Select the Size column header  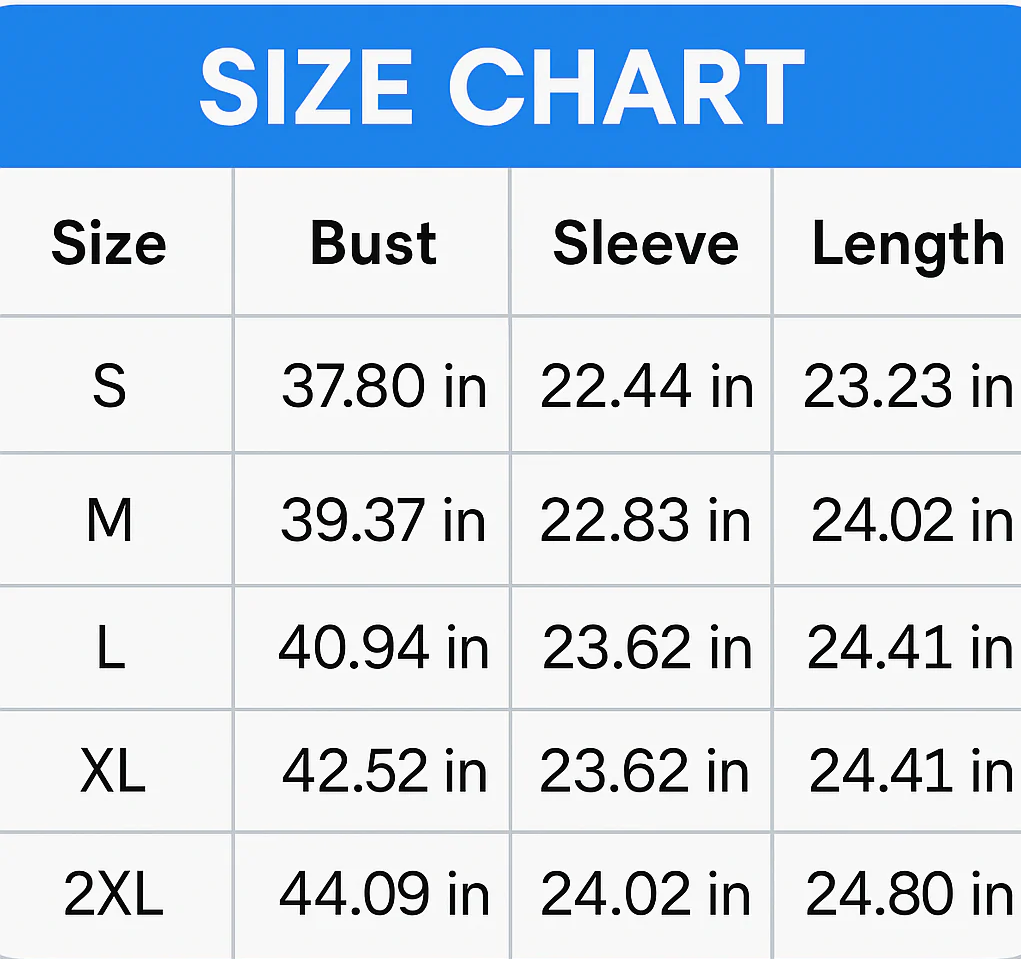click(x=109, y=243)
